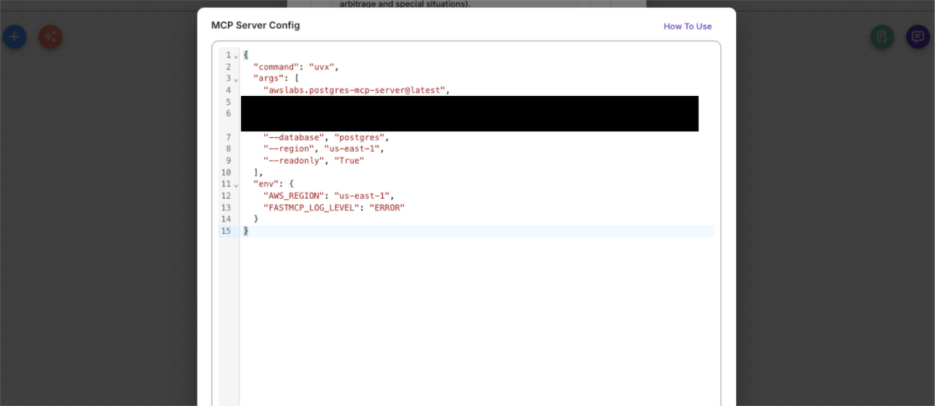Image resolution: width=936 pixels, height=406 pixels.
Task: Click the "--database" argument text
Action: click(x=294, y=137)
